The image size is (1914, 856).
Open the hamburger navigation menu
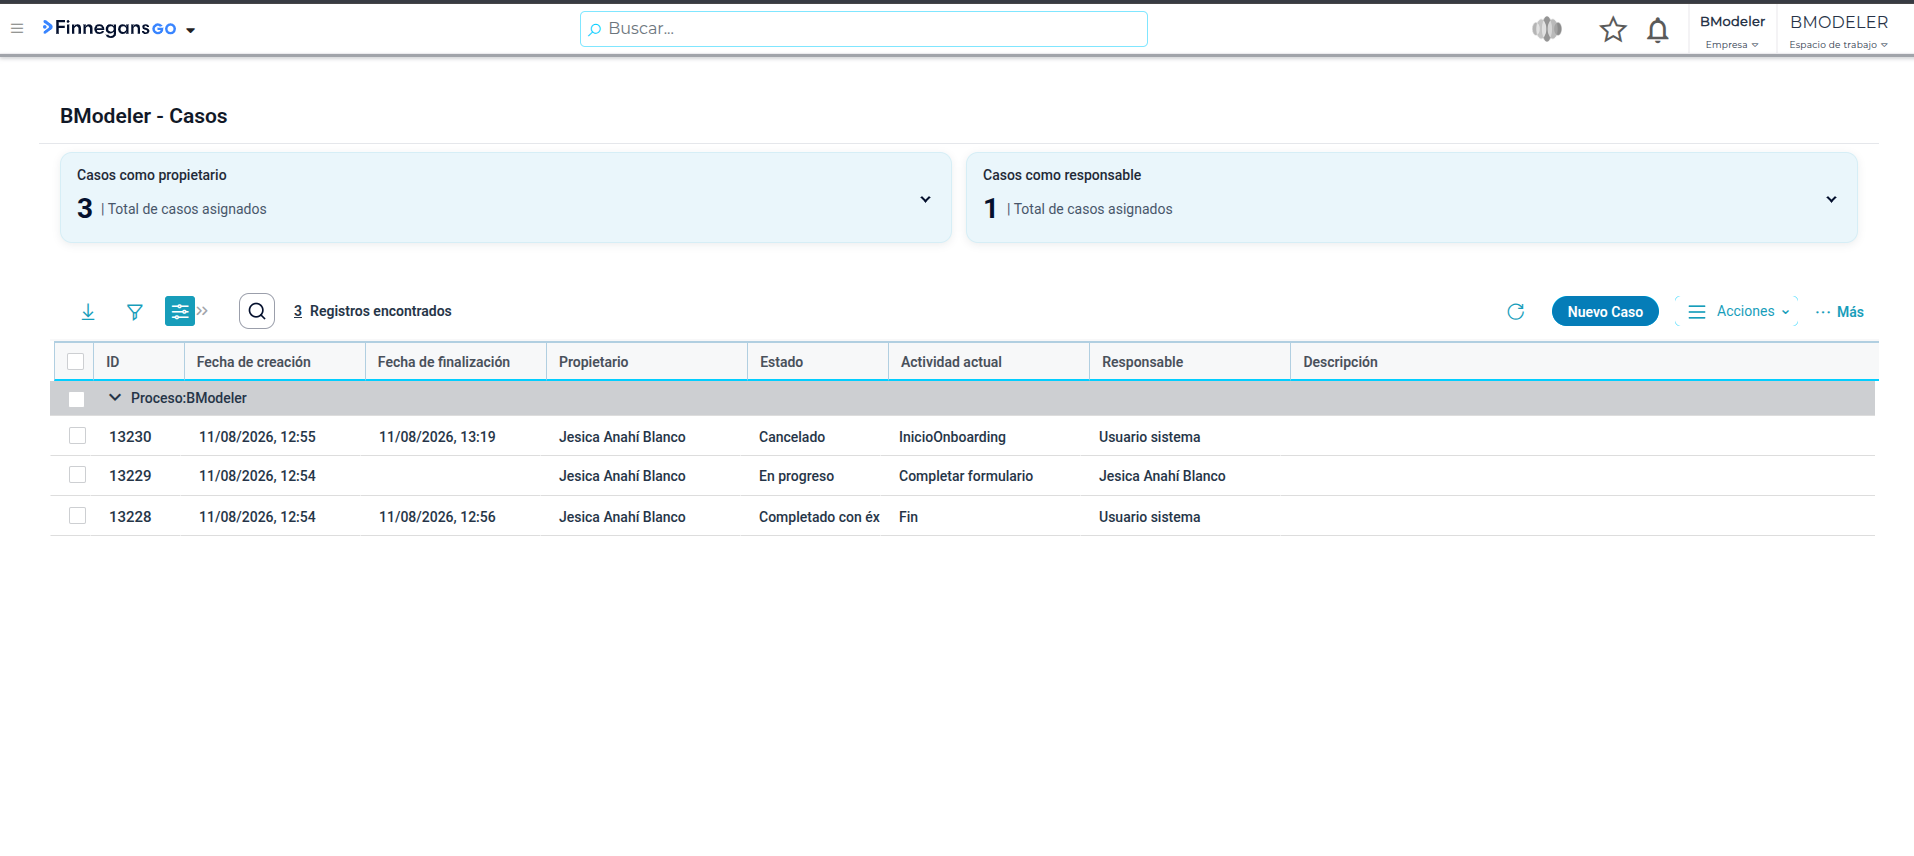tap(17, 29)
